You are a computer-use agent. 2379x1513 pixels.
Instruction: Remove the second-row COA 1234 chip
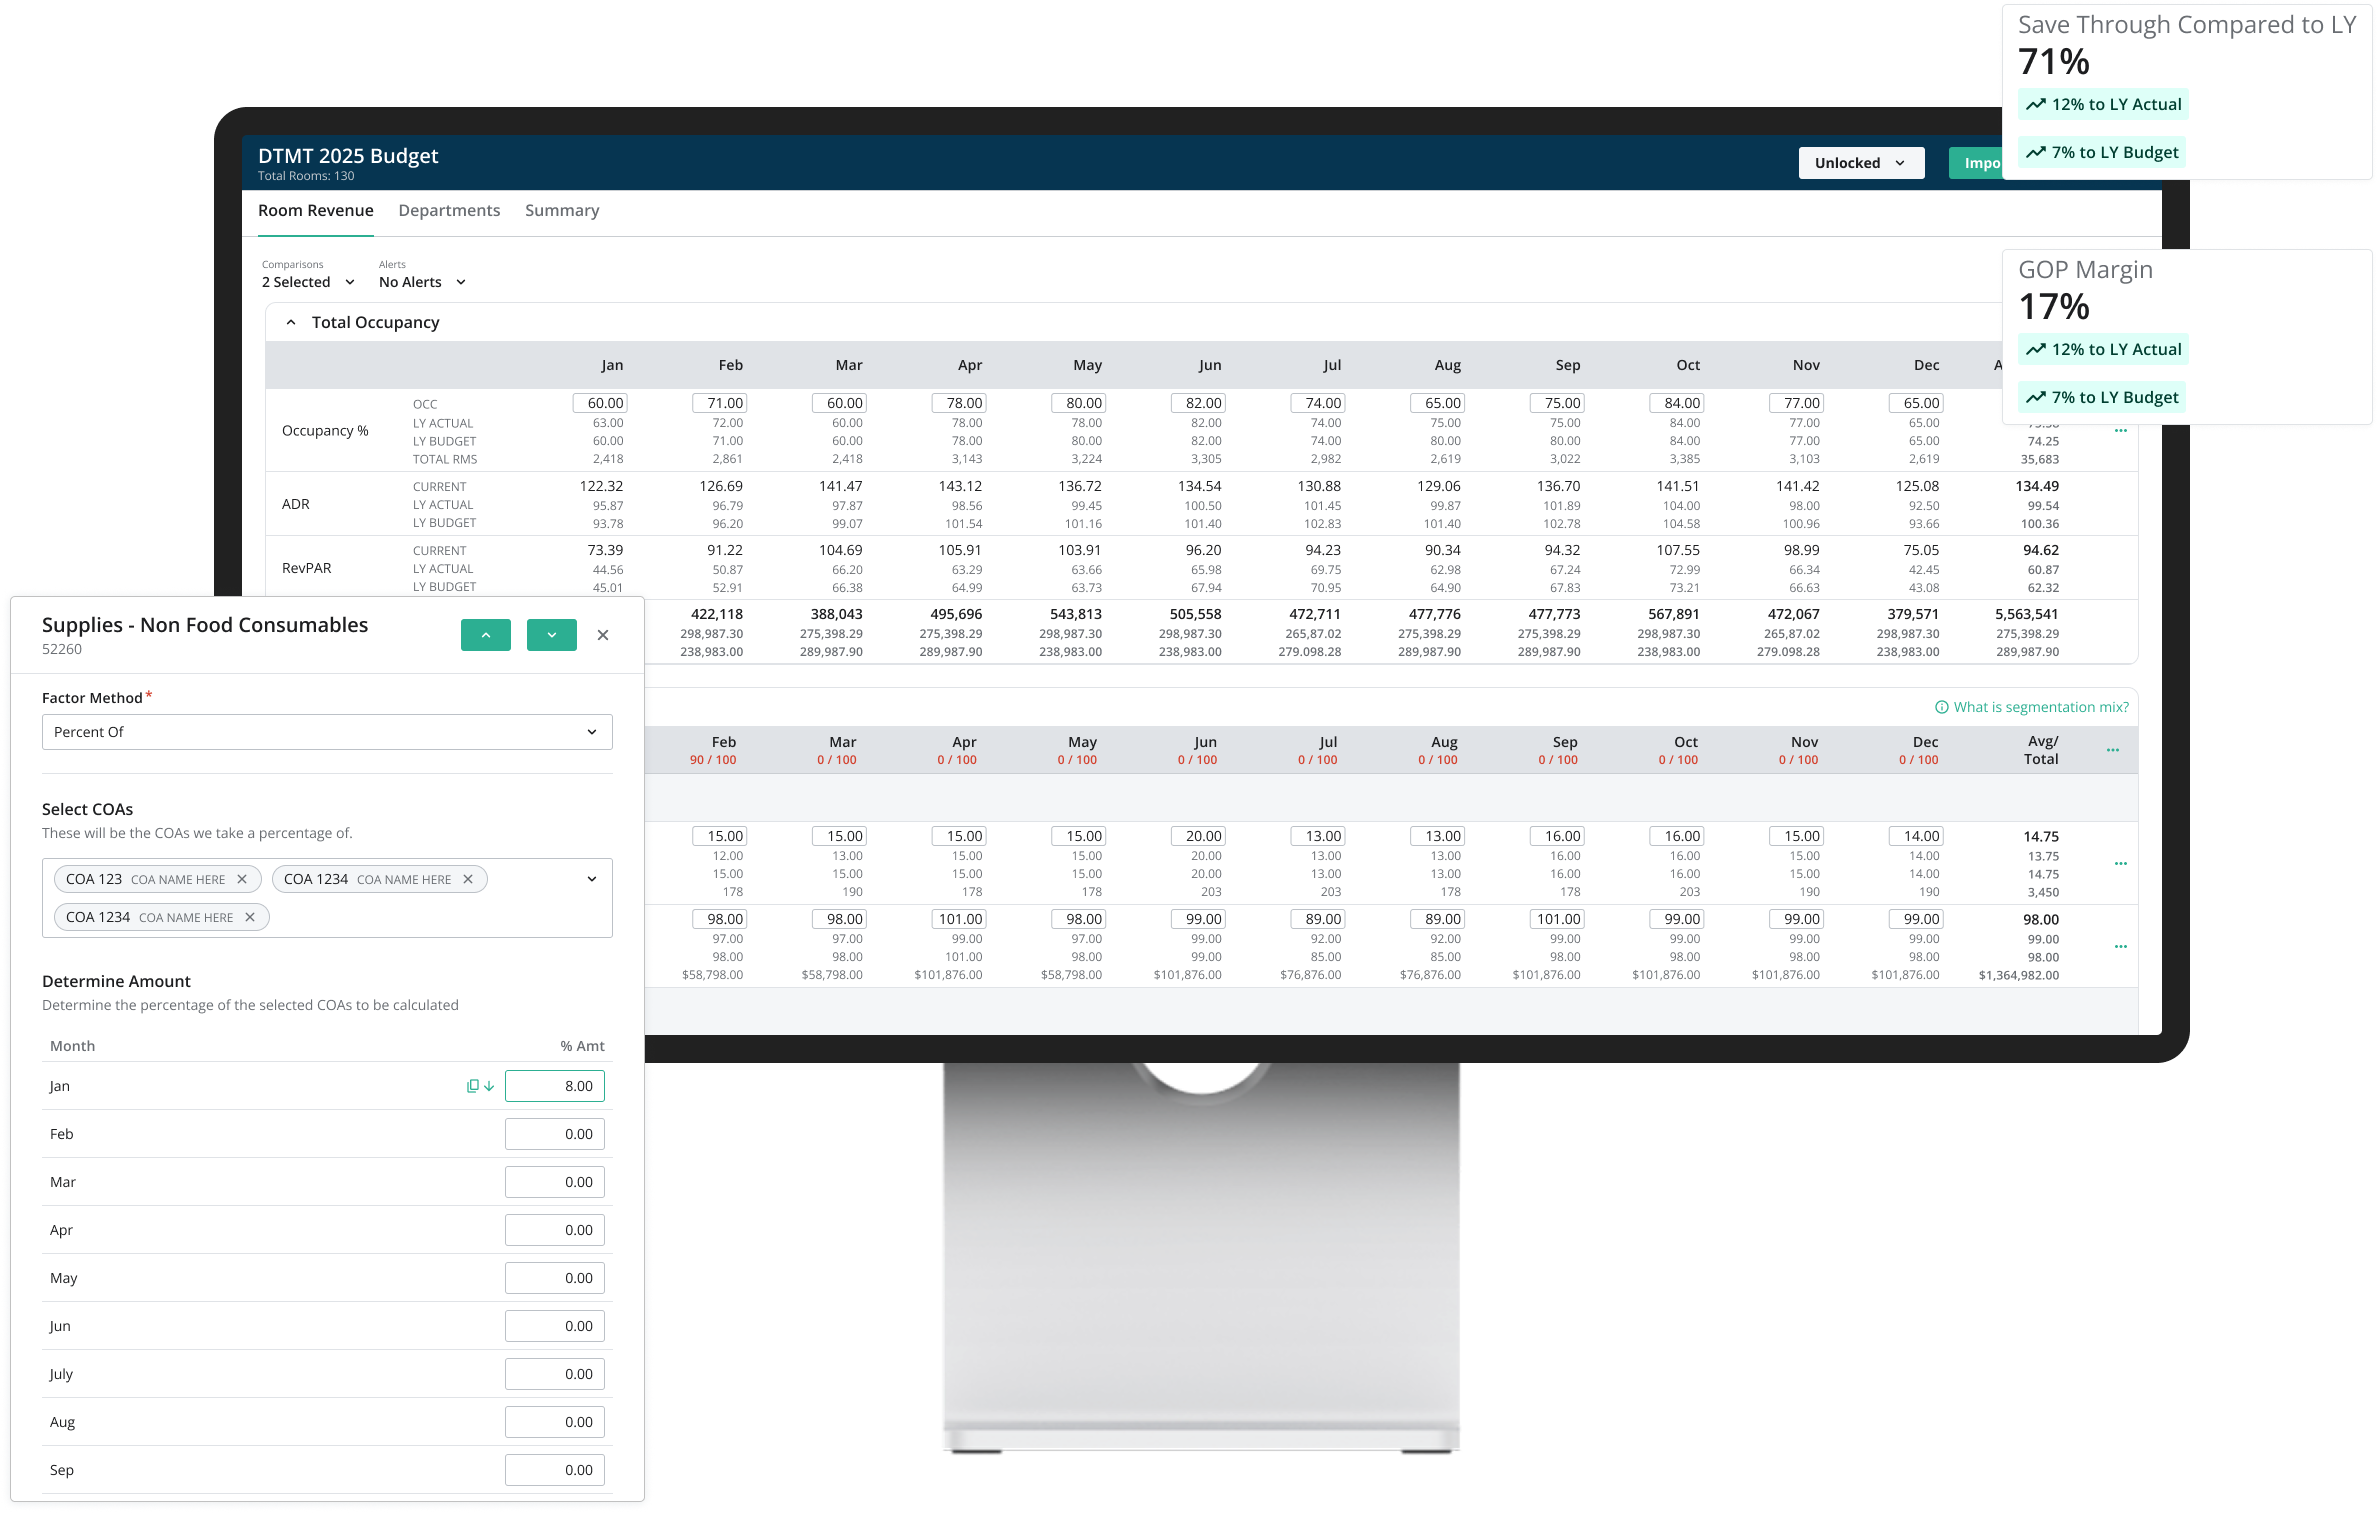click(x=250, y=917)
